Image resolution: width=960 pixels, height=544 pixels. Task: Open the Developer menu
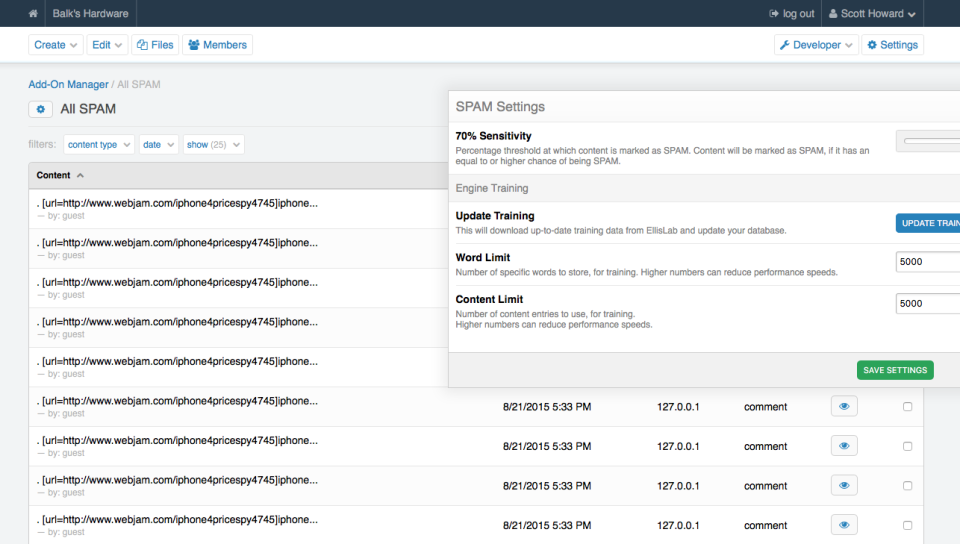816,45
